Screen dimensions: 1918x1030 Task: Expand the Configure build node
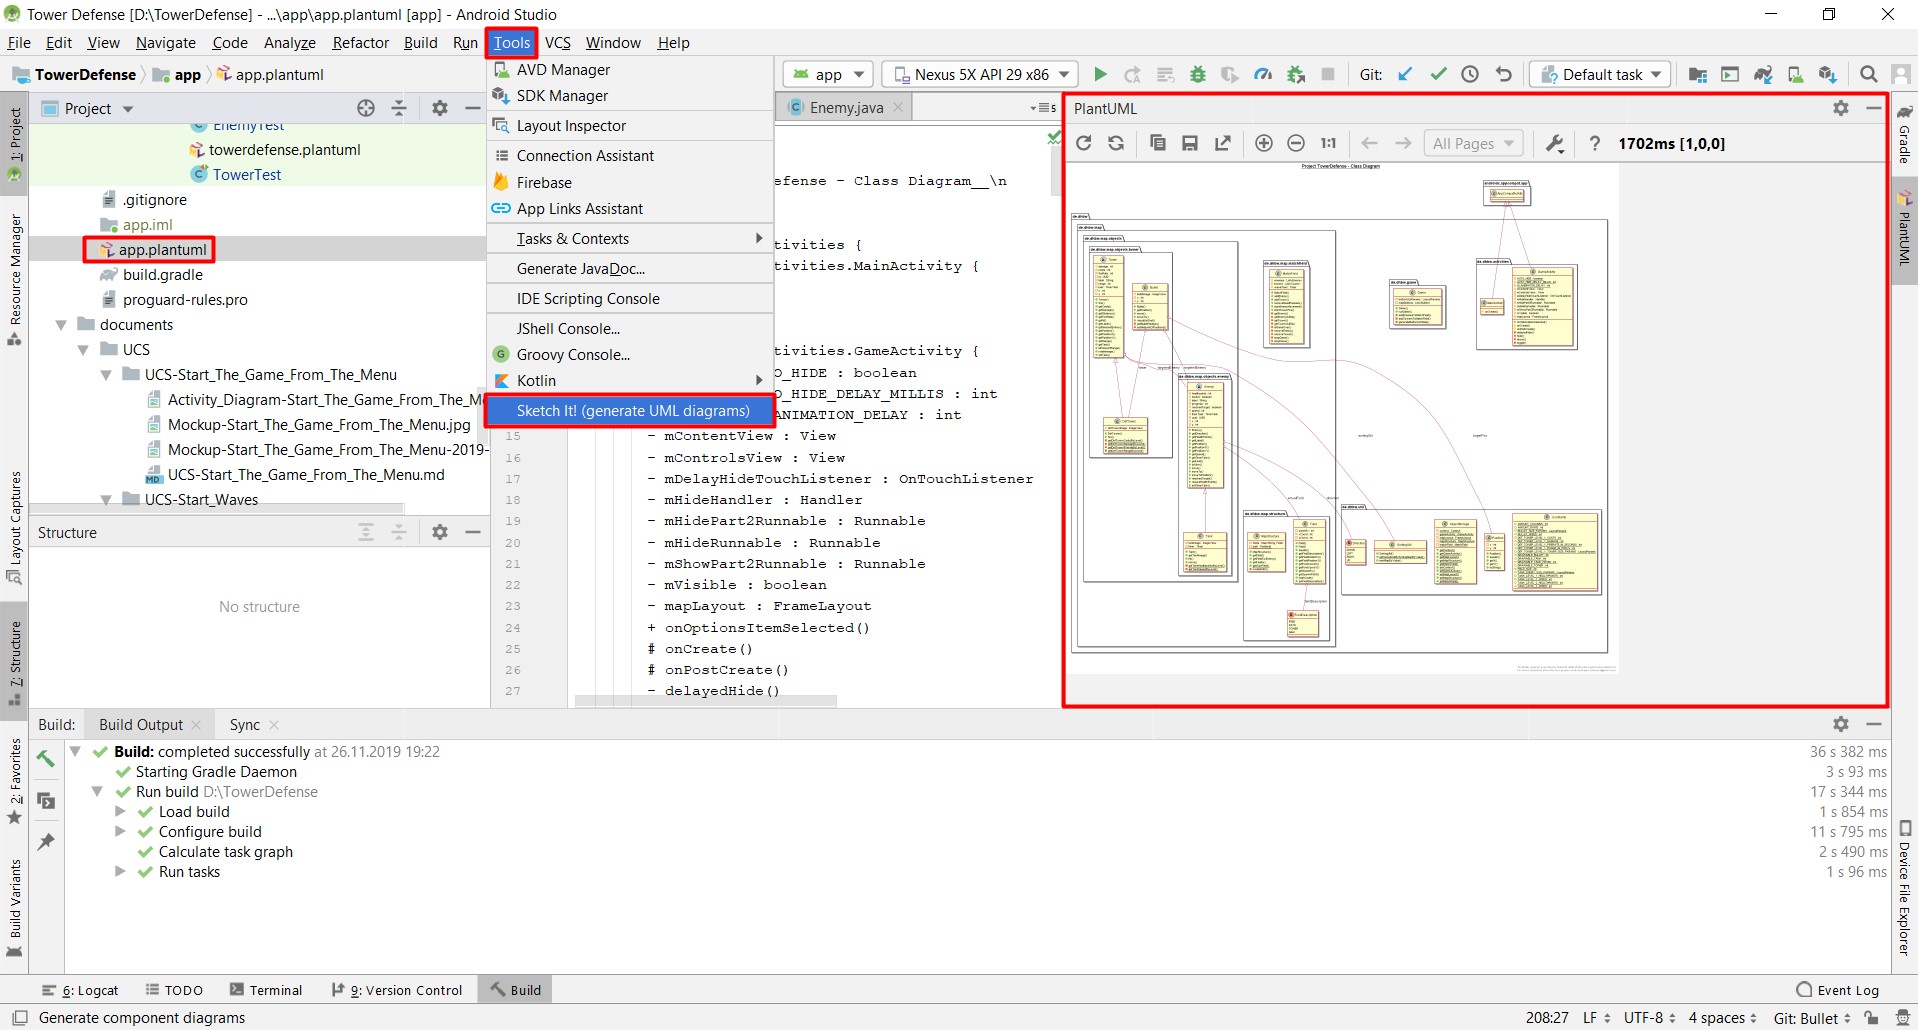(120, 831)
